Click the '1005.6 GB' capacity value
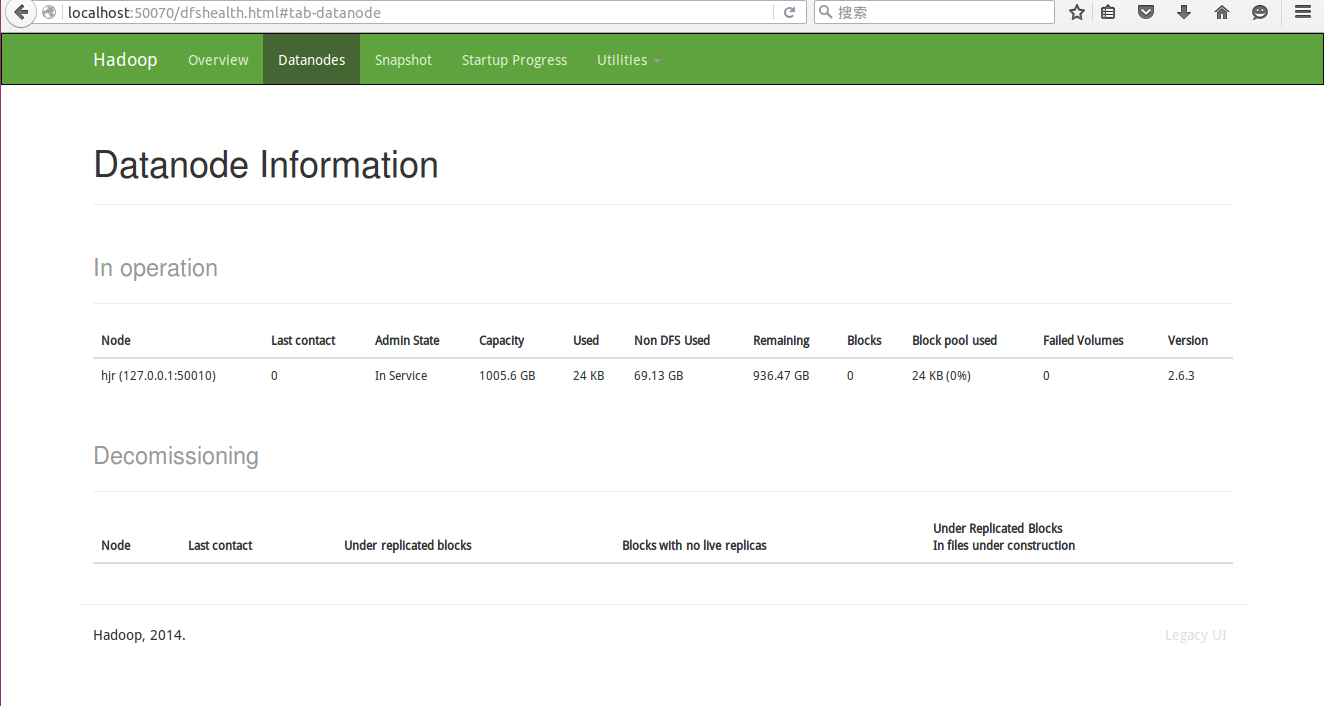1324x706 pixels. click(507, 376)
